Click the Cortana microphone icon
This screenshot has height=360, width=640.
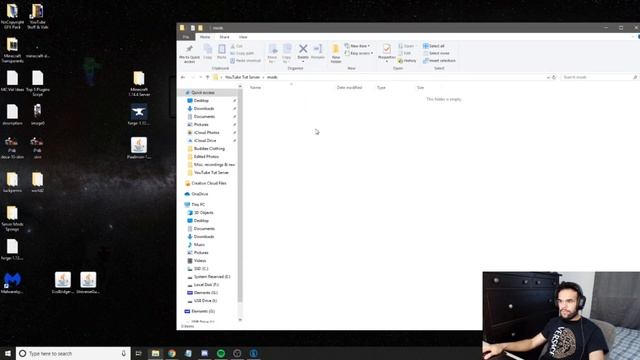(124, 353)
